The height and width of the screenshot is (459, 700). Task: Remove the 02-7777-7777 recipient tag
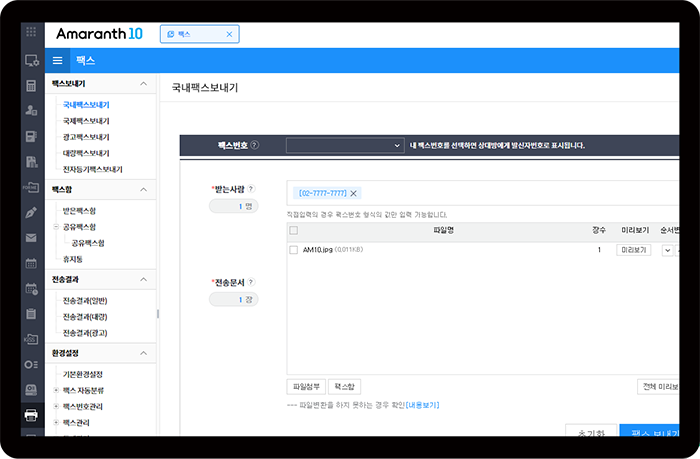(x=354, y=193)
